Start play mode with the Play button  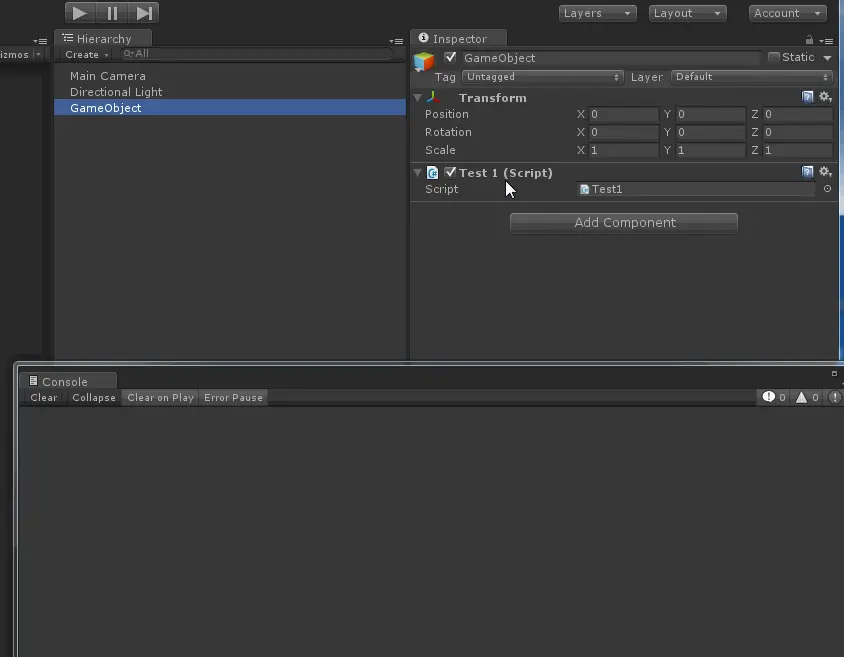tap(80, 13)
